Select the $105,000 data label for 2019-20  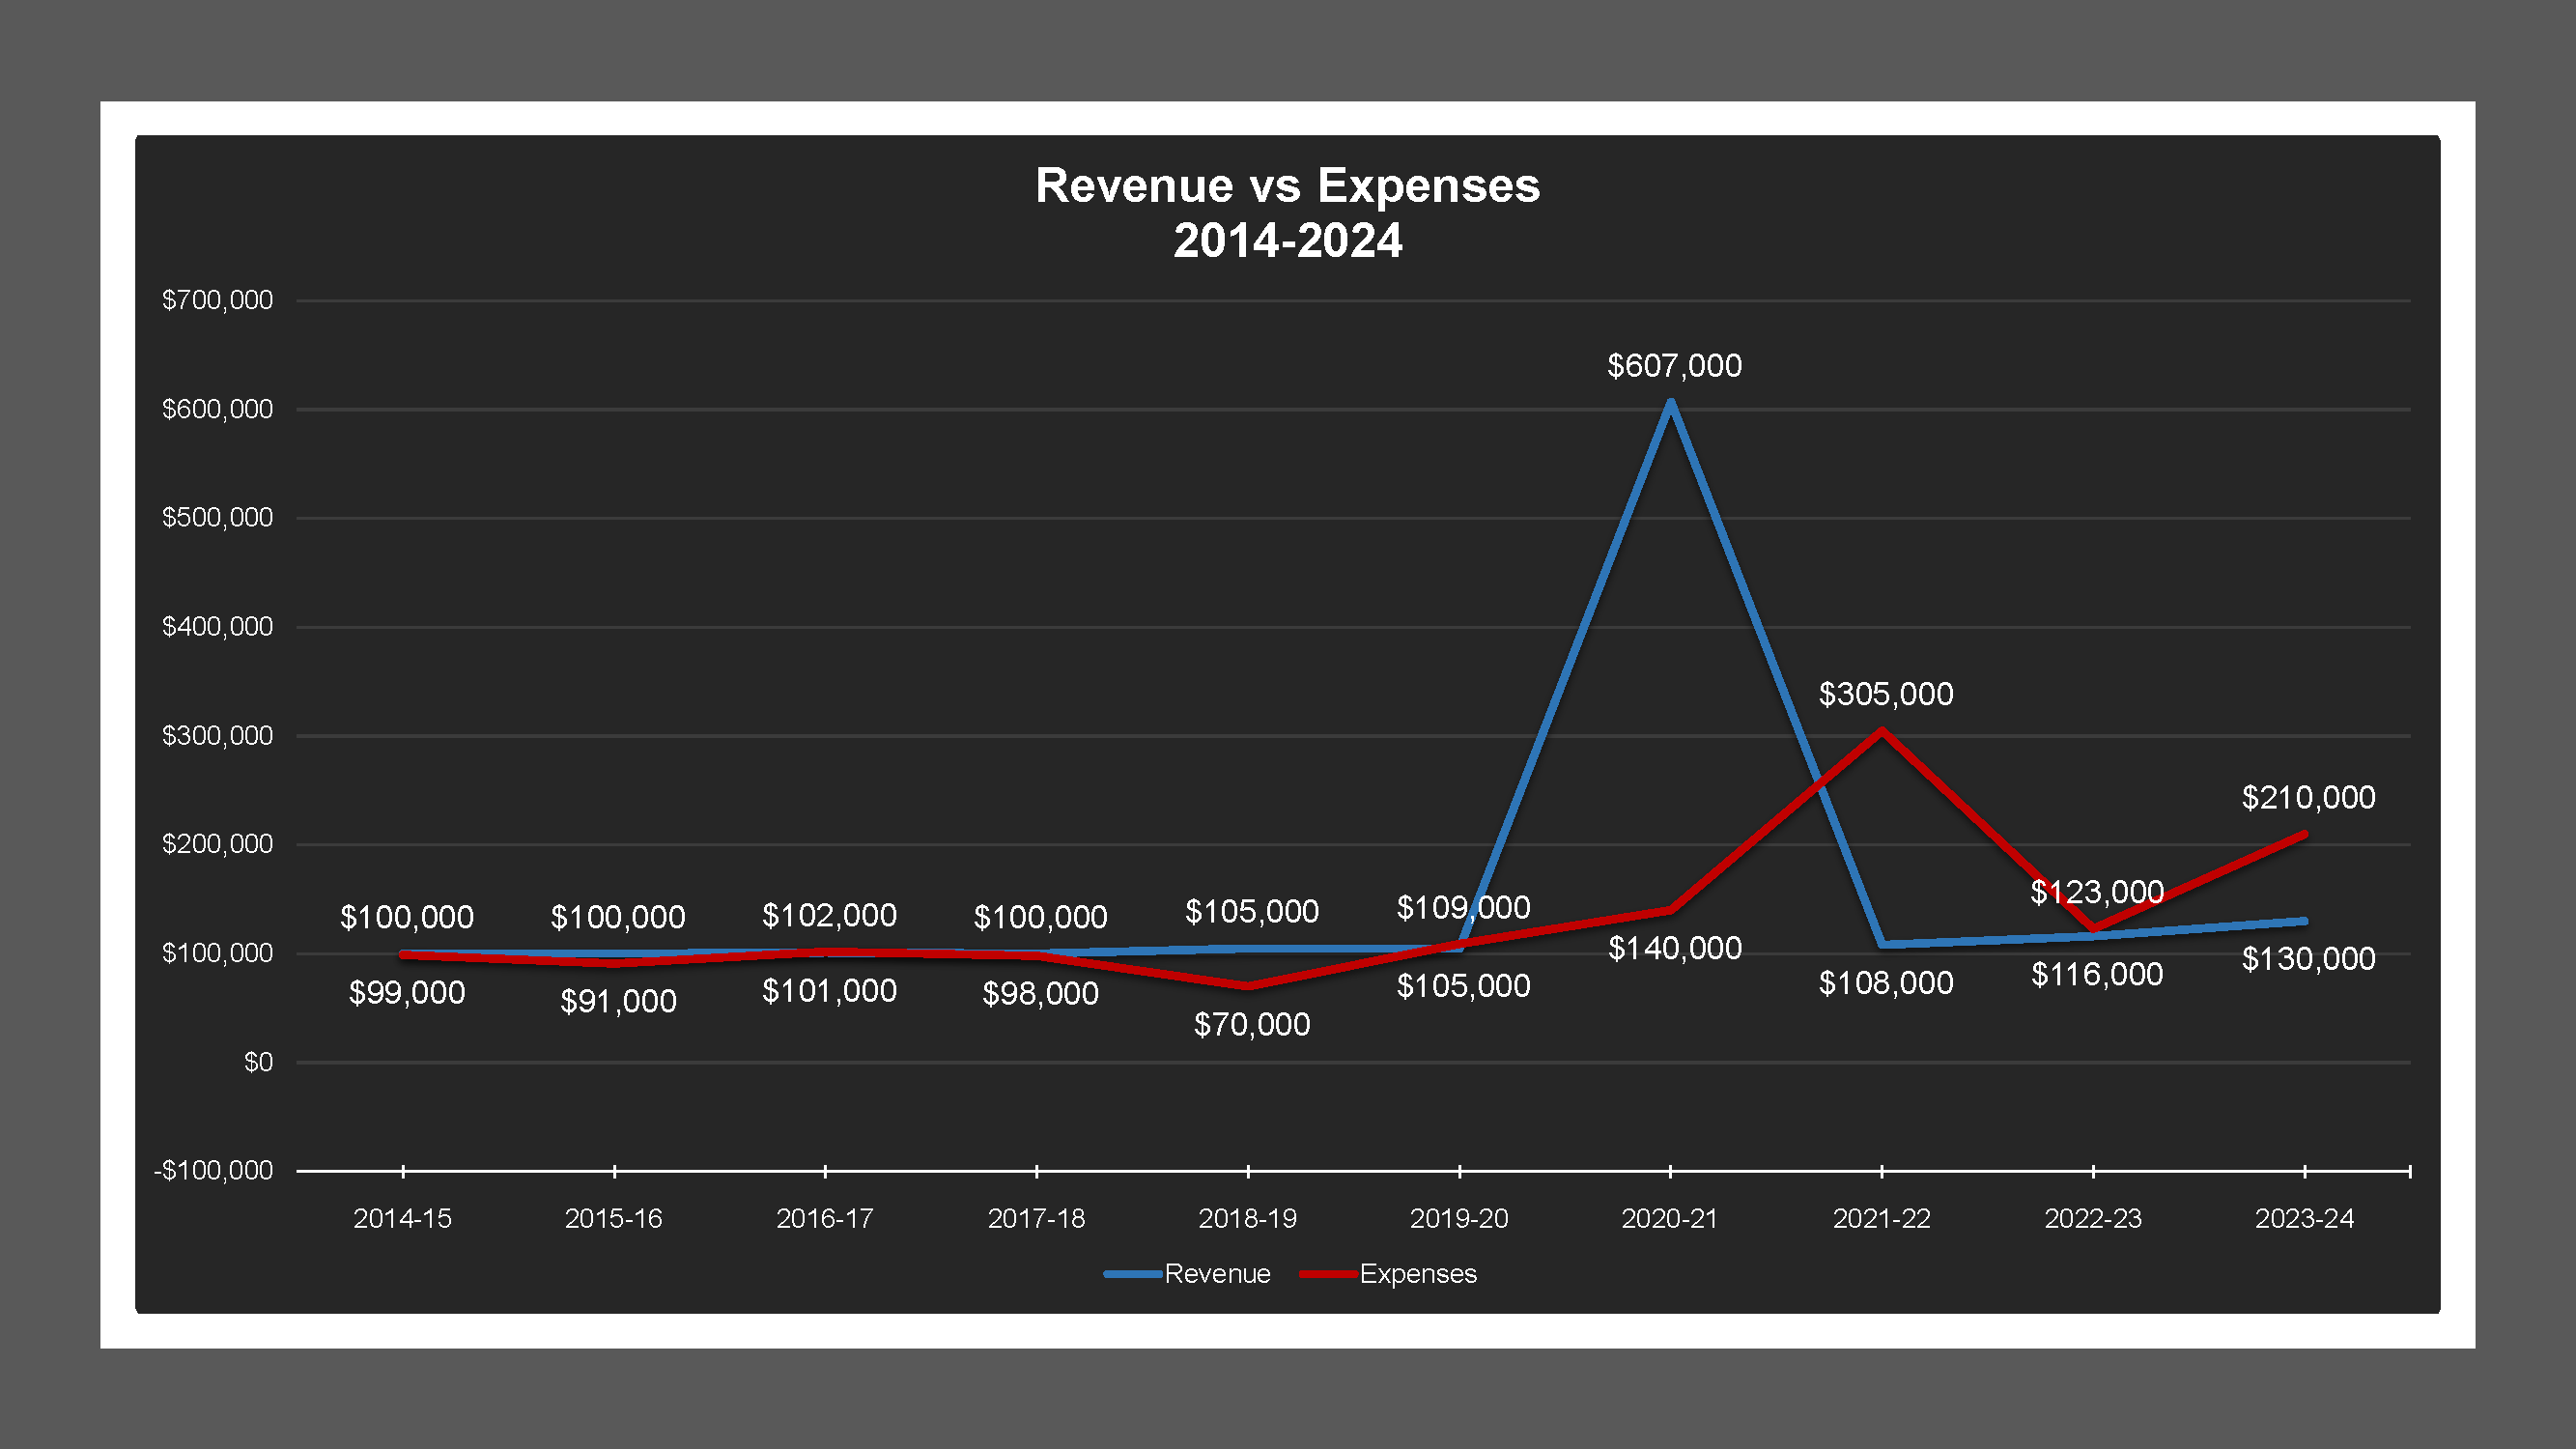pyautogui.click(x=1463, y=986)
